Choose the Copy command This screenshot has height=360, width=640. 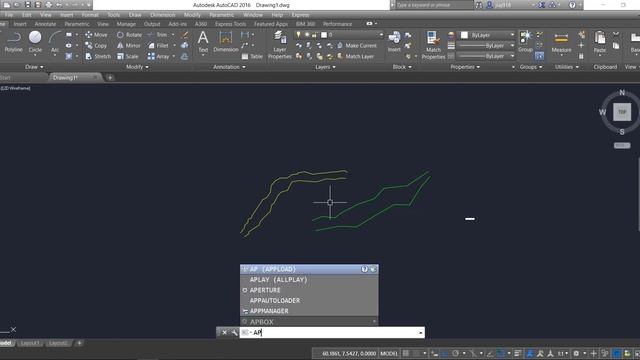point(96,46)
